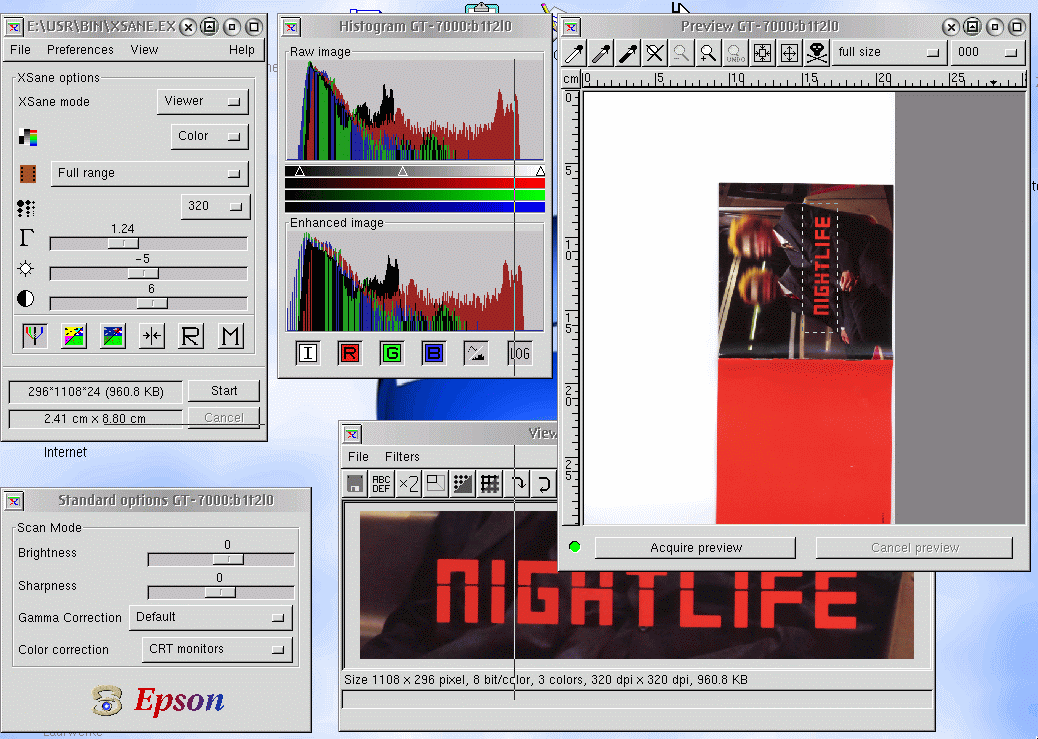The height and width of the screenshot is (739, 1038).
Task: Click the save disk icon in Viewer
Action: [355, 484]
